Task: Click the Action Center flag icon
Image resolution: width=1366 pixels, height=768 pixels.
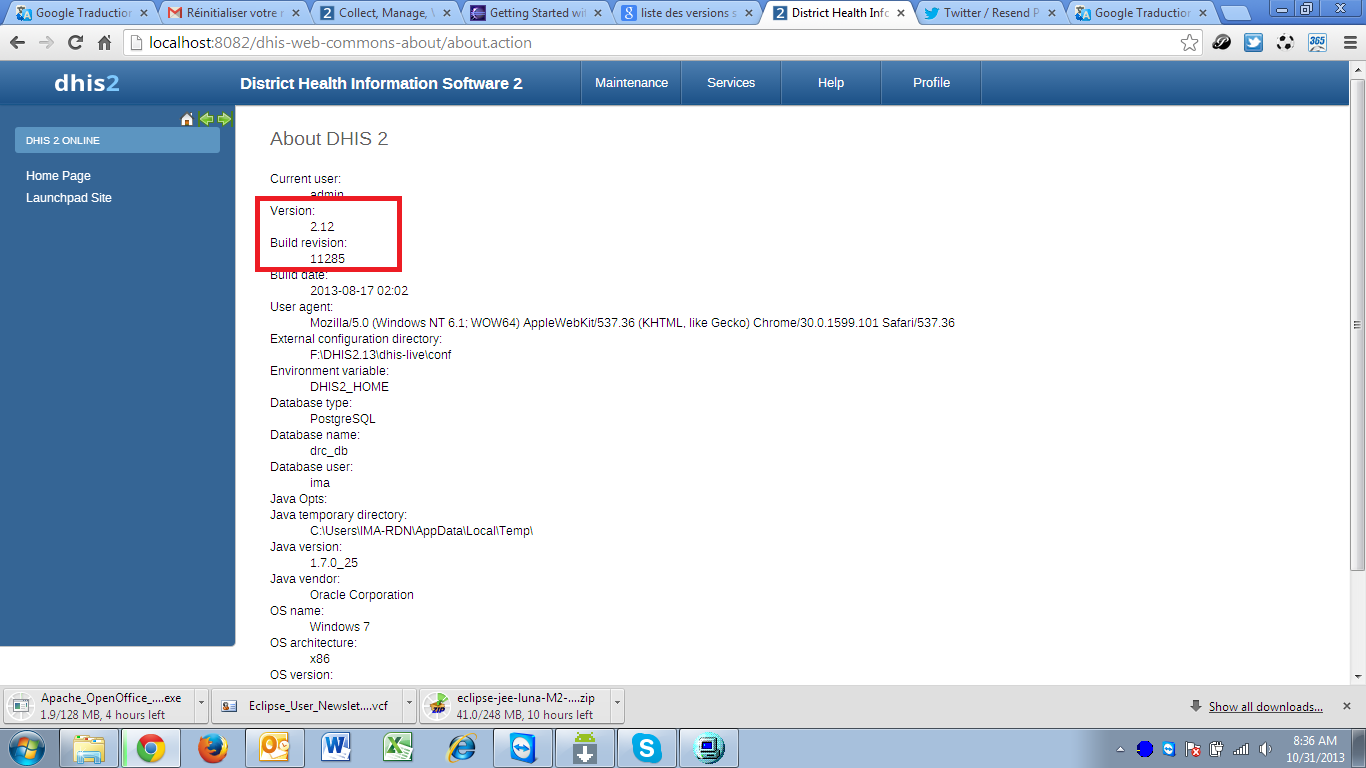Action: point(1193,749)
